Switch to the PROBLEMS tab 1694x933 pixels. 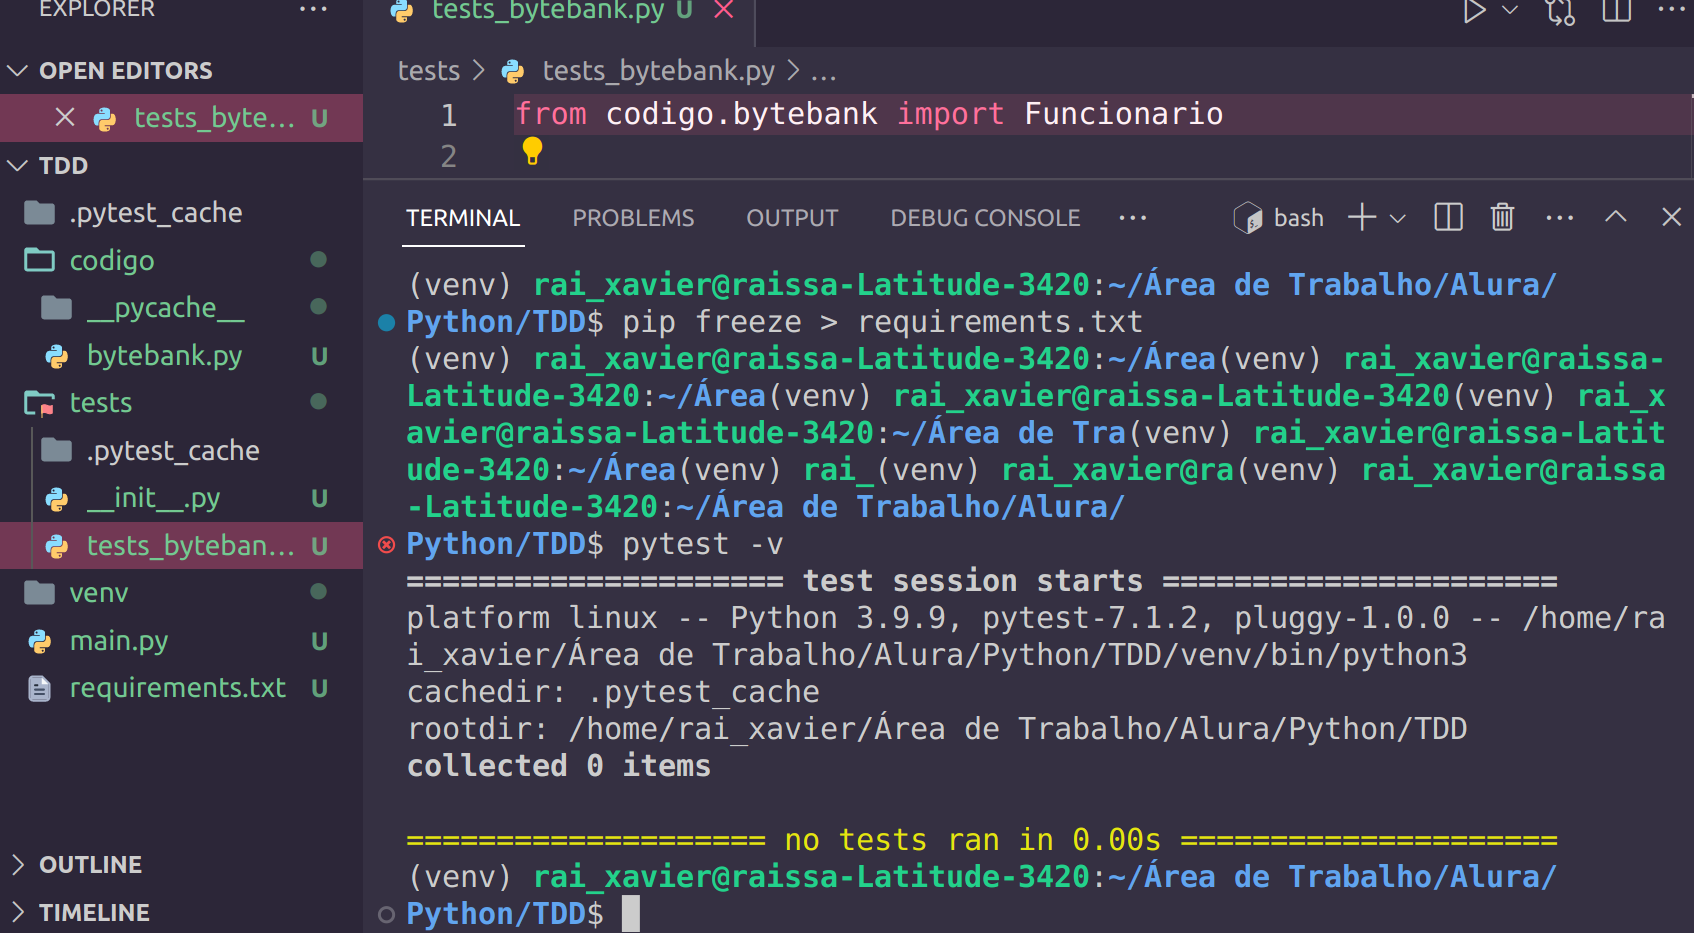point(633,218)
